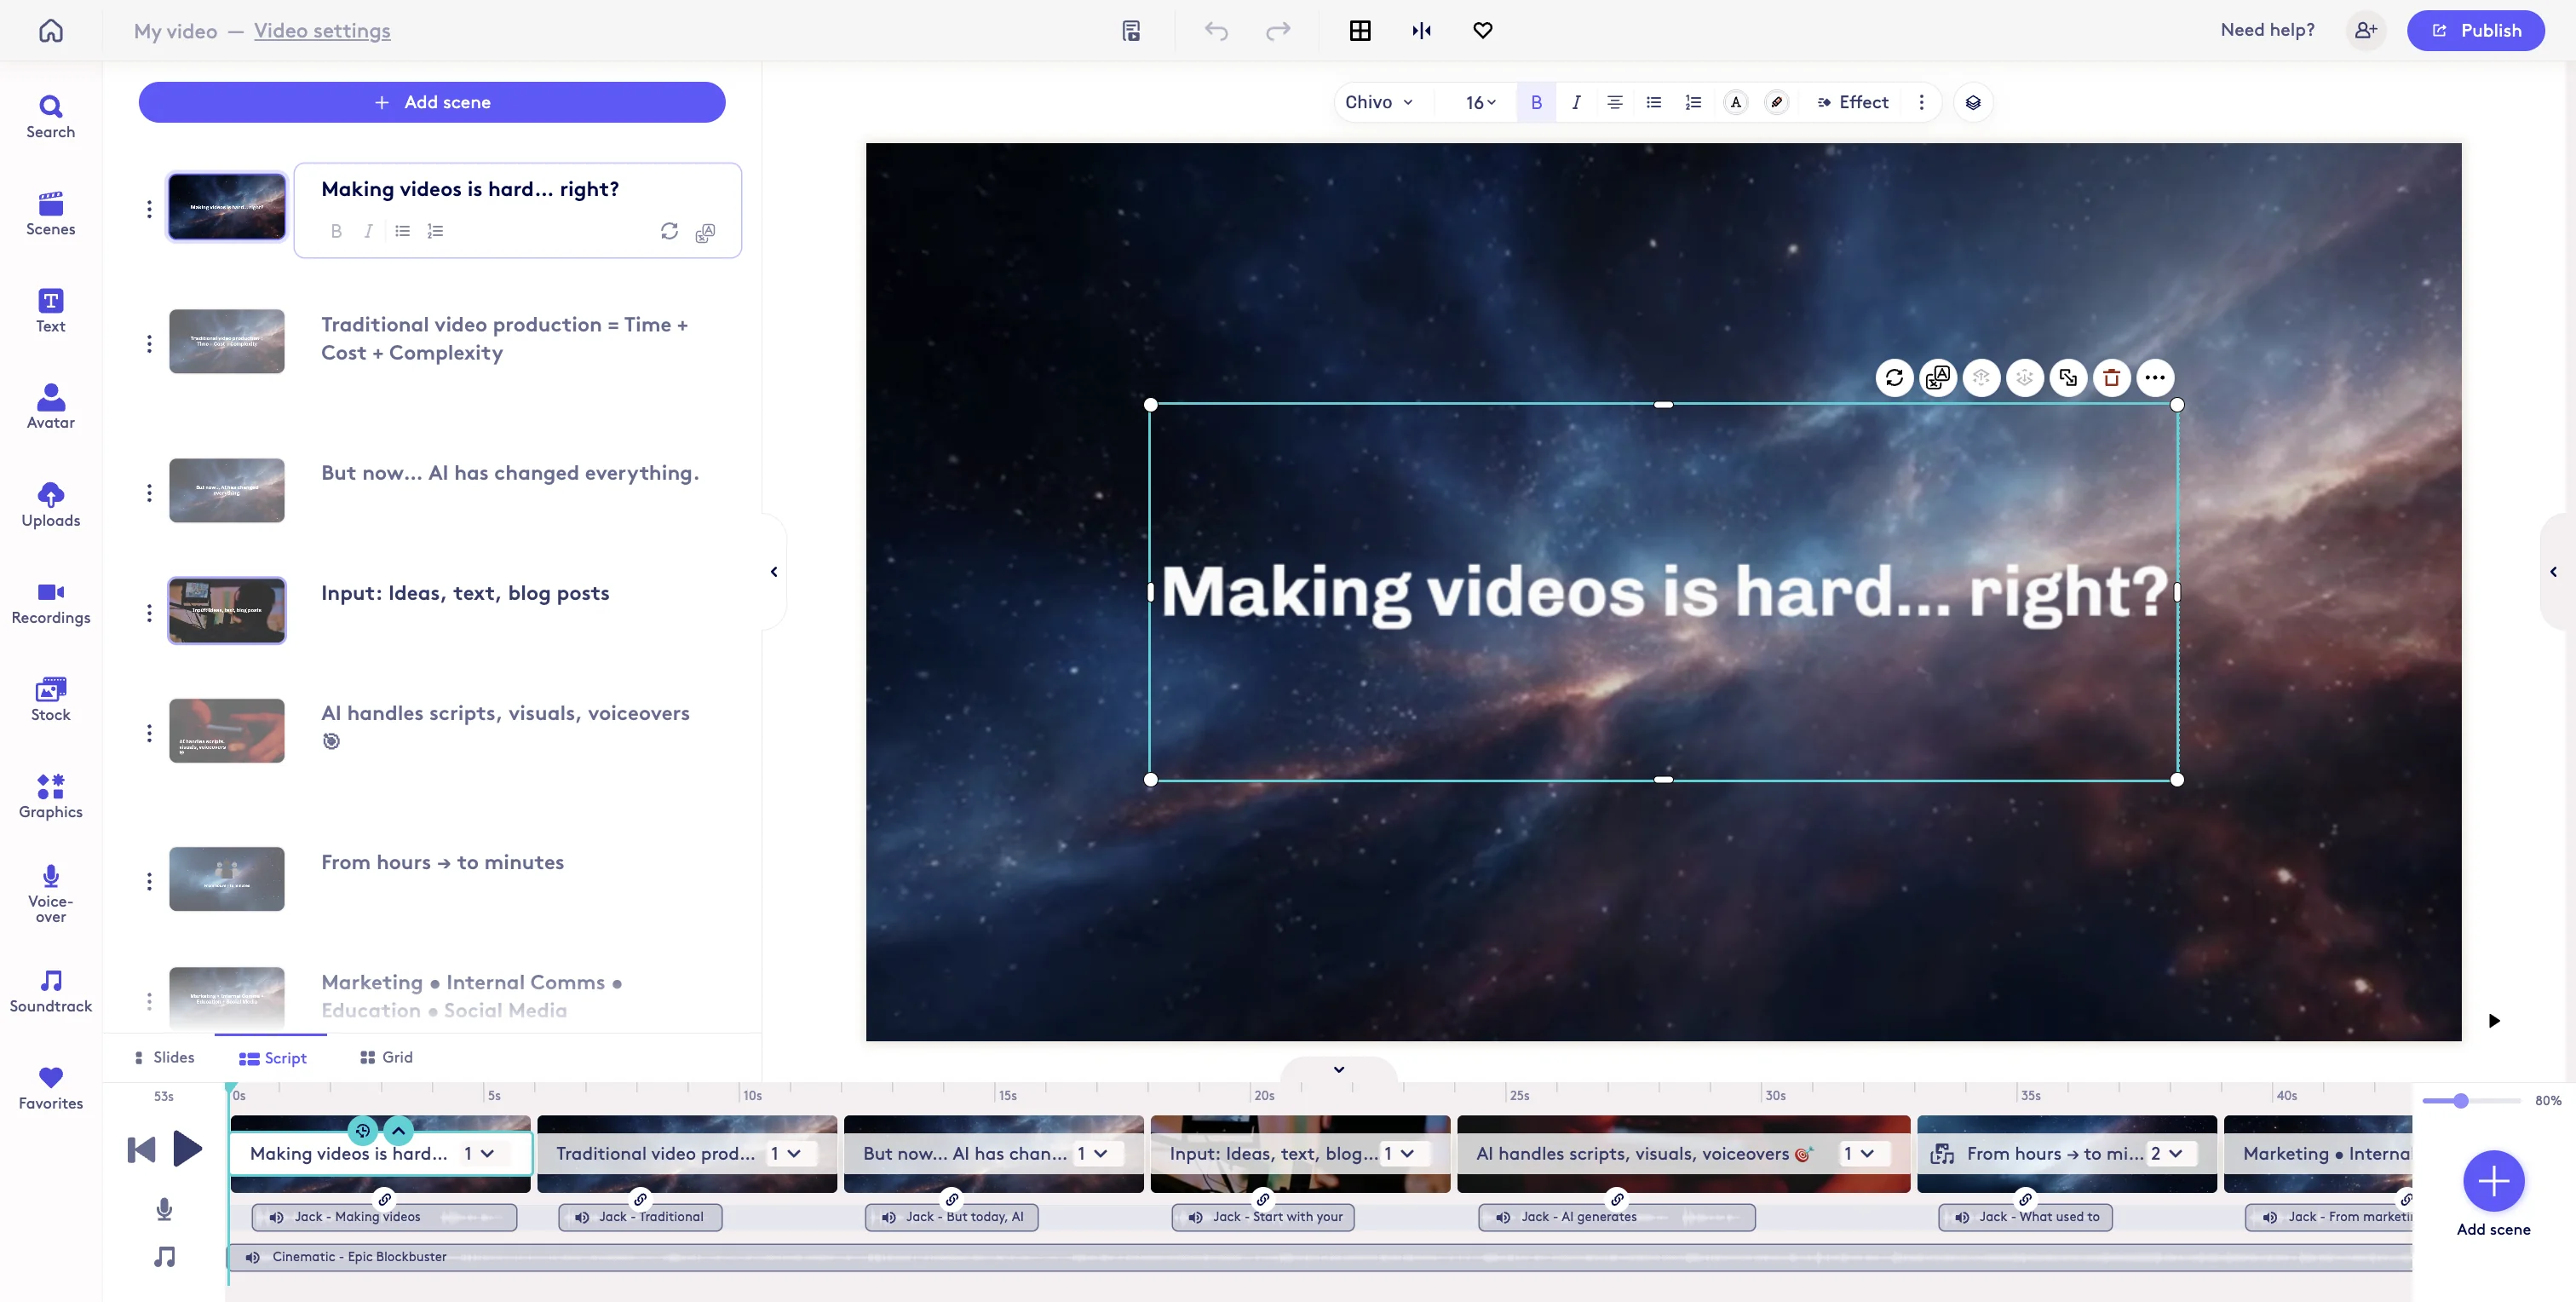Image resolution: width=2576 pixels, height=1302 pixels.
Task: Open the Scenes panel in sidebar
Action: [50, 213]
